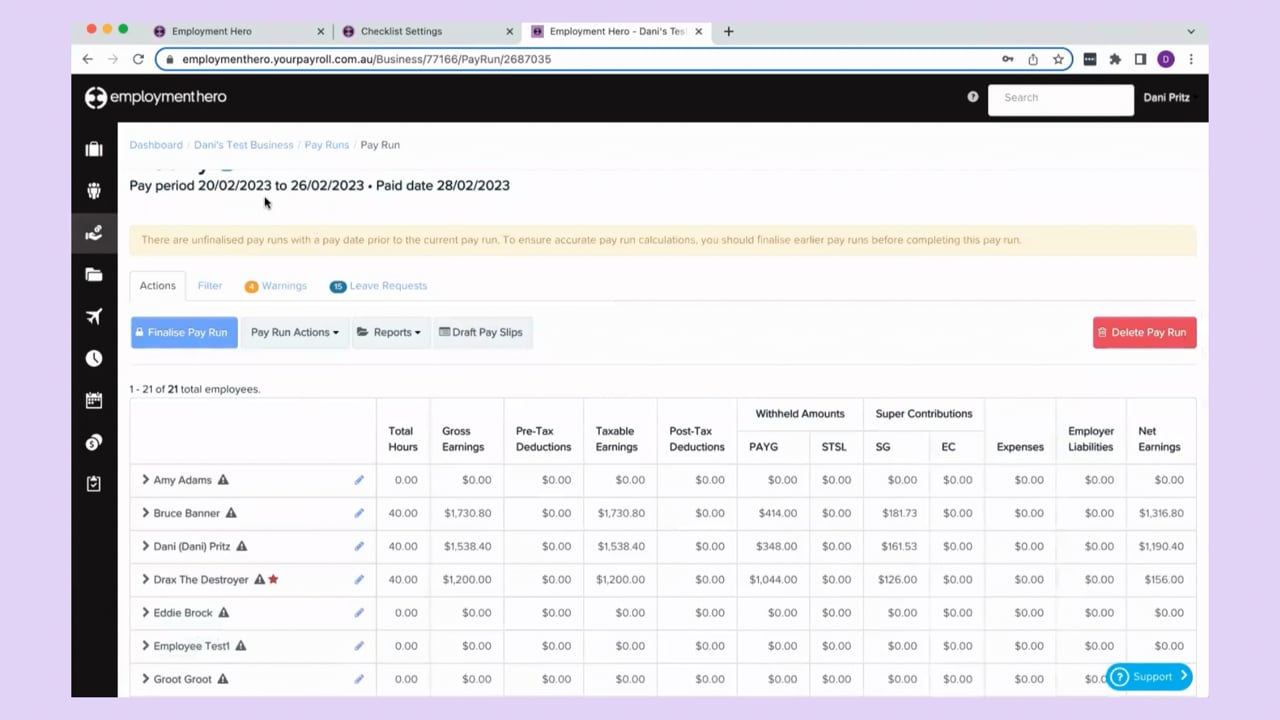Open the clipboard checklist icon in sidebar

(x=94, y=484)
